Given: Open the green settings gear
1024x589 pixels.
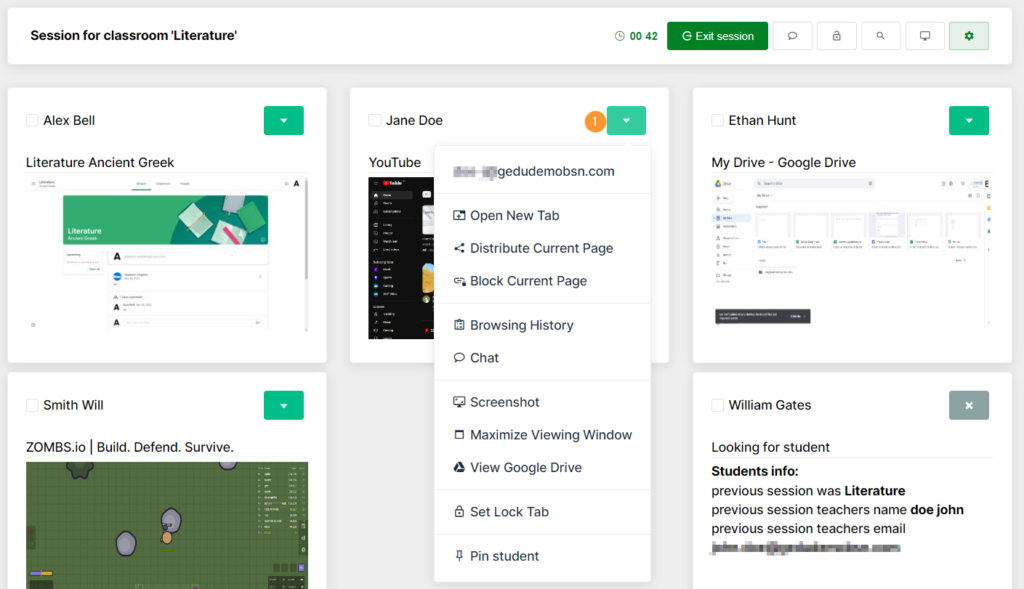Looking at the screenshot, I should (968, 35).
